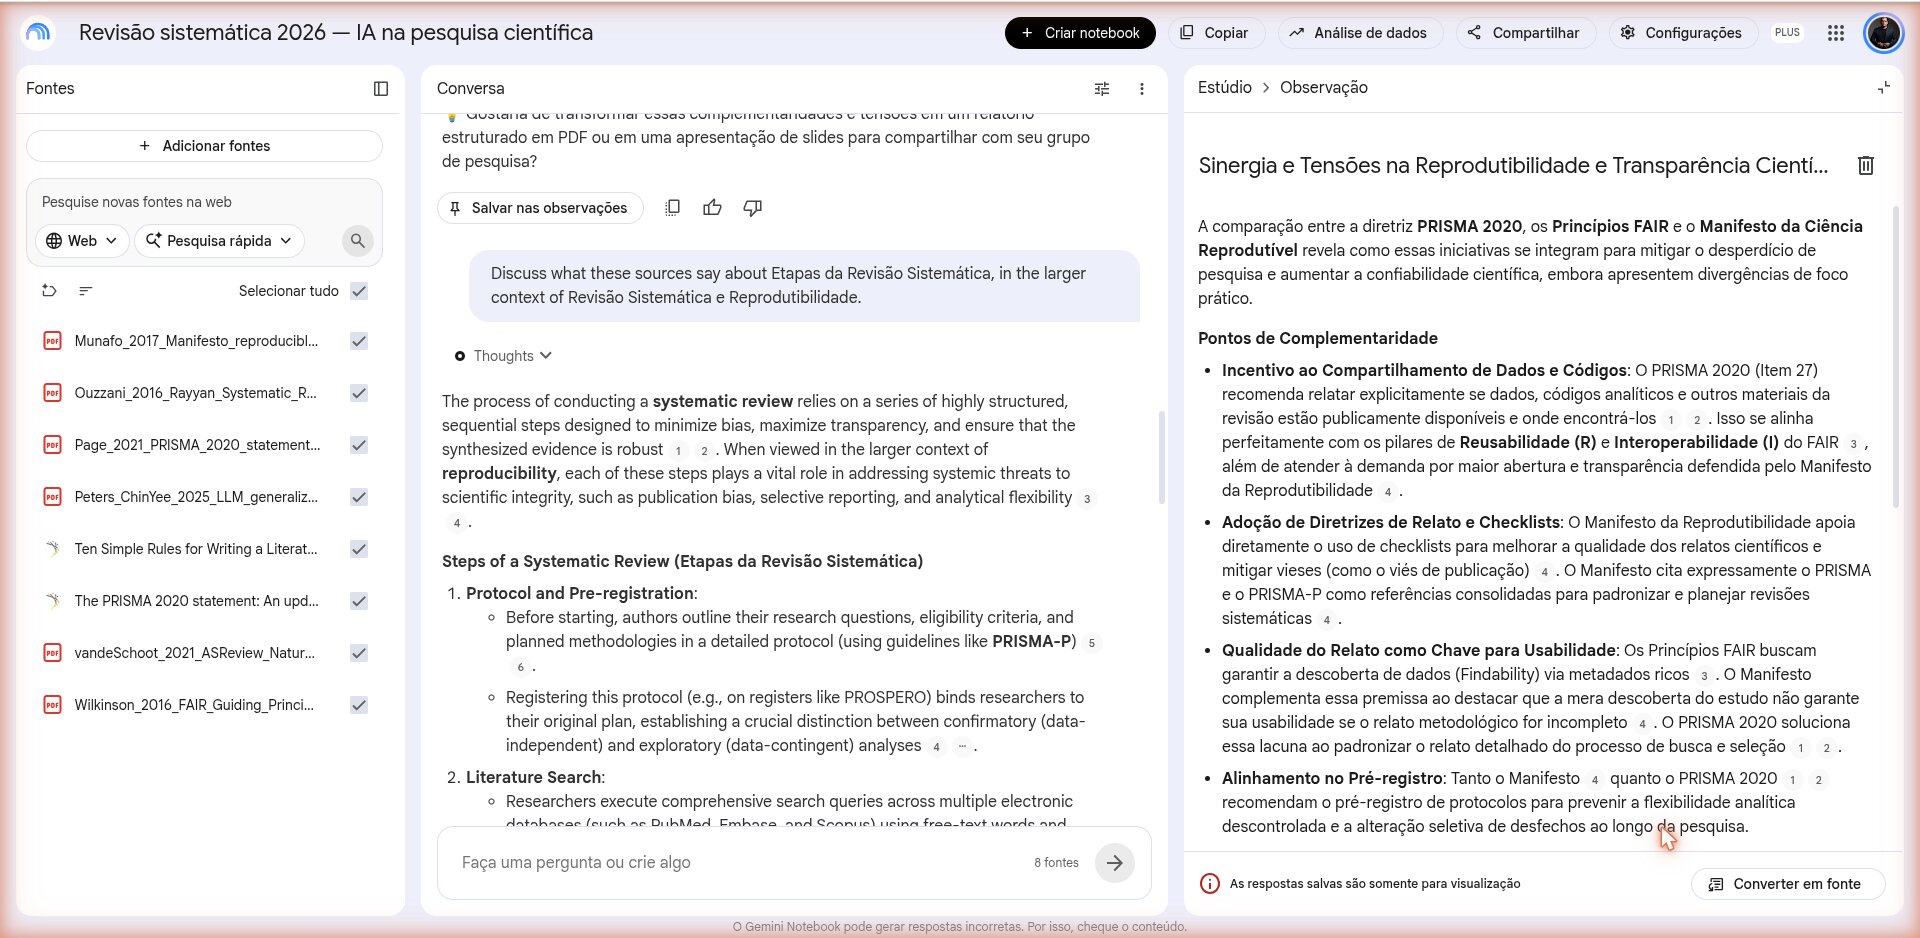Screen dimensions: 1920x938
Task: Open the Conversa three-dot menu
Action: tap(1142, 89)
